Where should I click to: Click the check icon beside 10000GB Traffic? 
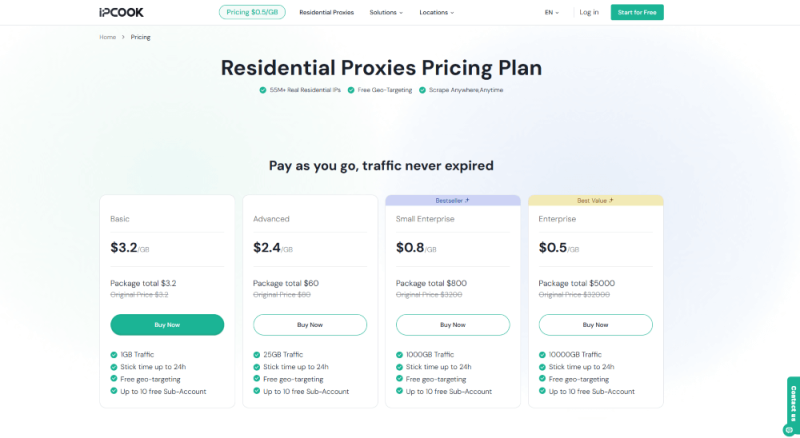tap(543, 354)
